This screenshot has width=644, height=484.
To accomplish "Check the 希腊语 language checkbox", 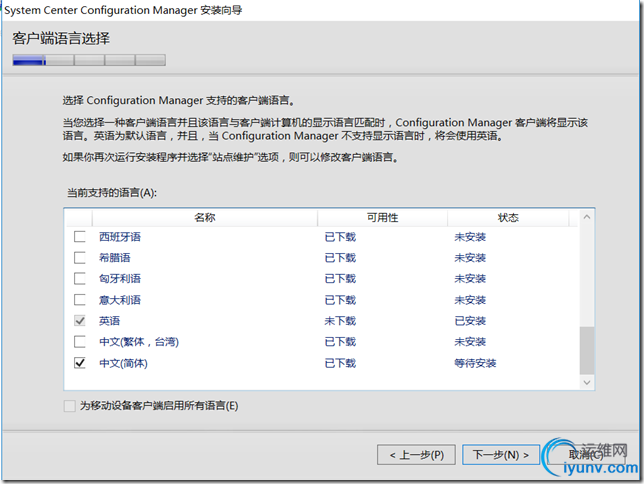I will point(80,258).
